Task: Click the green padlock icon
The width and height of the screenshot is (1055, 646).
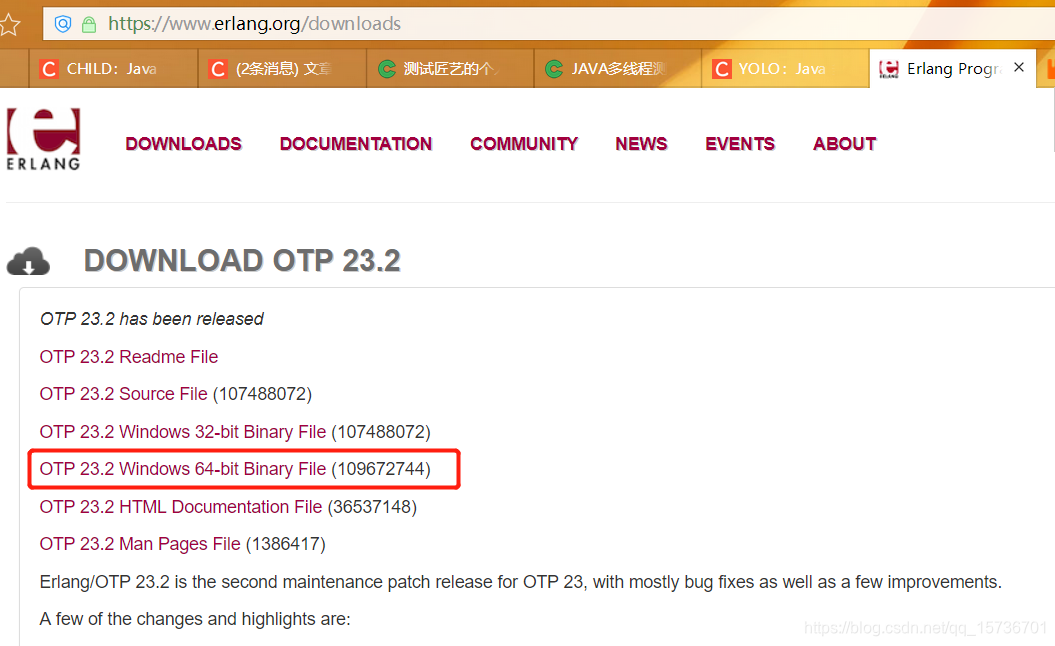Action: [89, 25]
